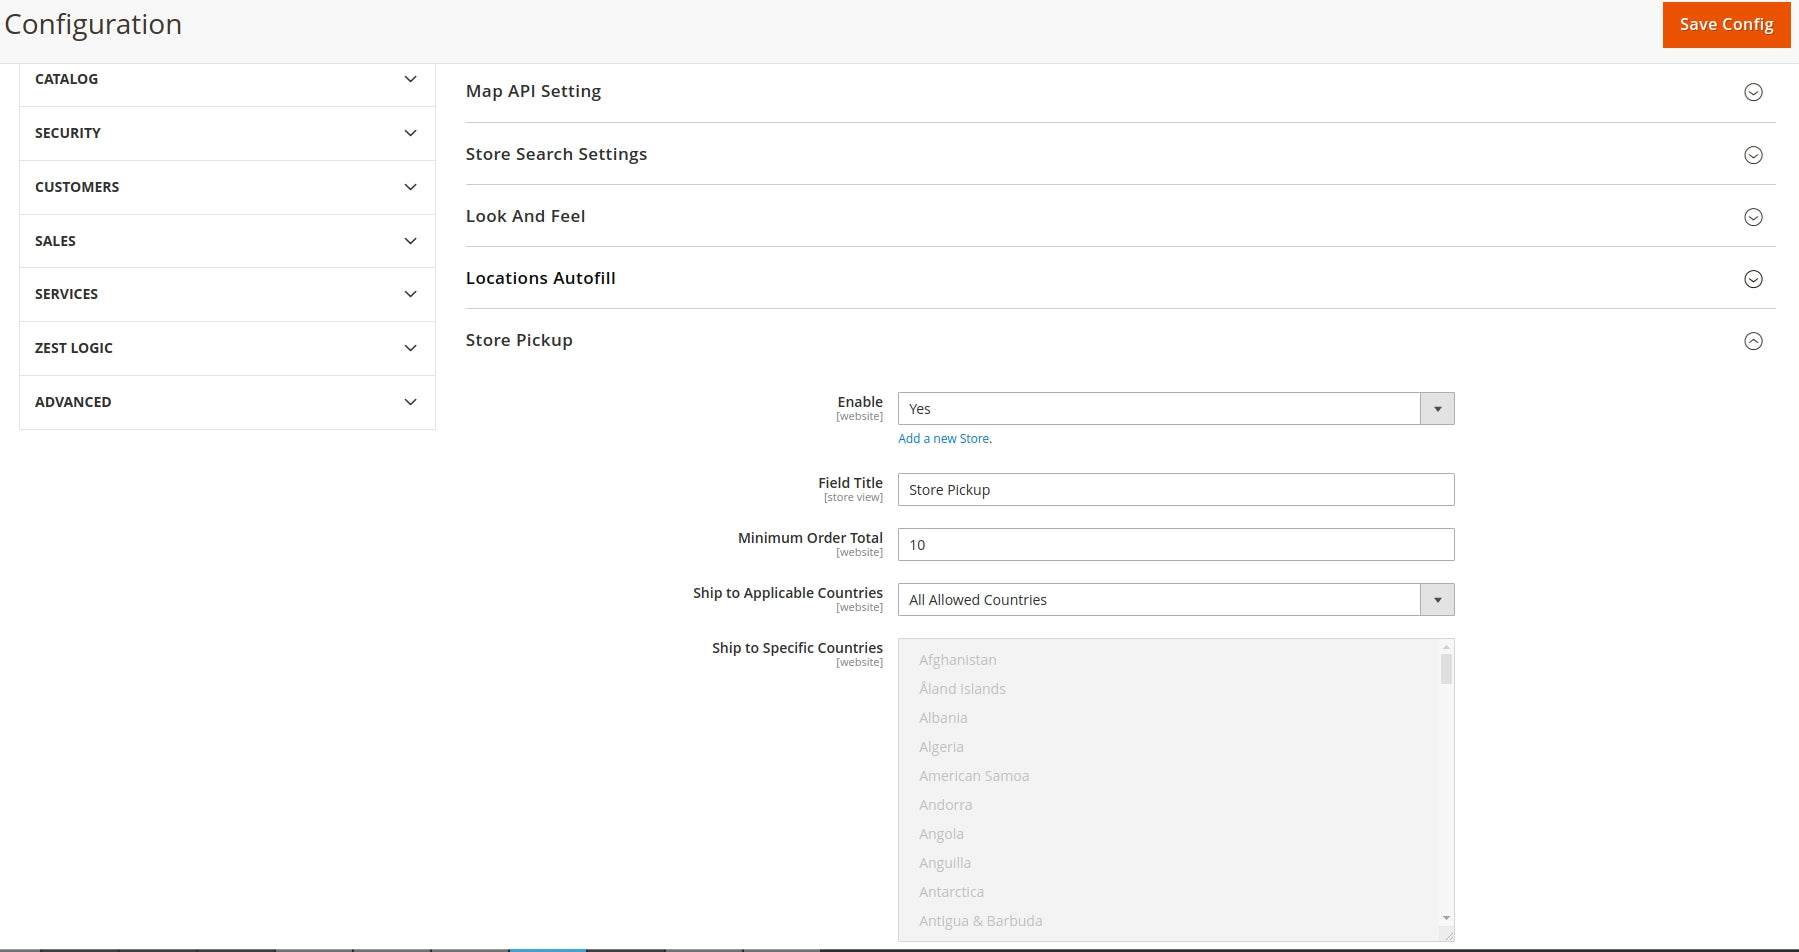Expand Store Search Settings circled chevron
The height and width of the screenshot is (952, 1799).
coord(1753,155)
